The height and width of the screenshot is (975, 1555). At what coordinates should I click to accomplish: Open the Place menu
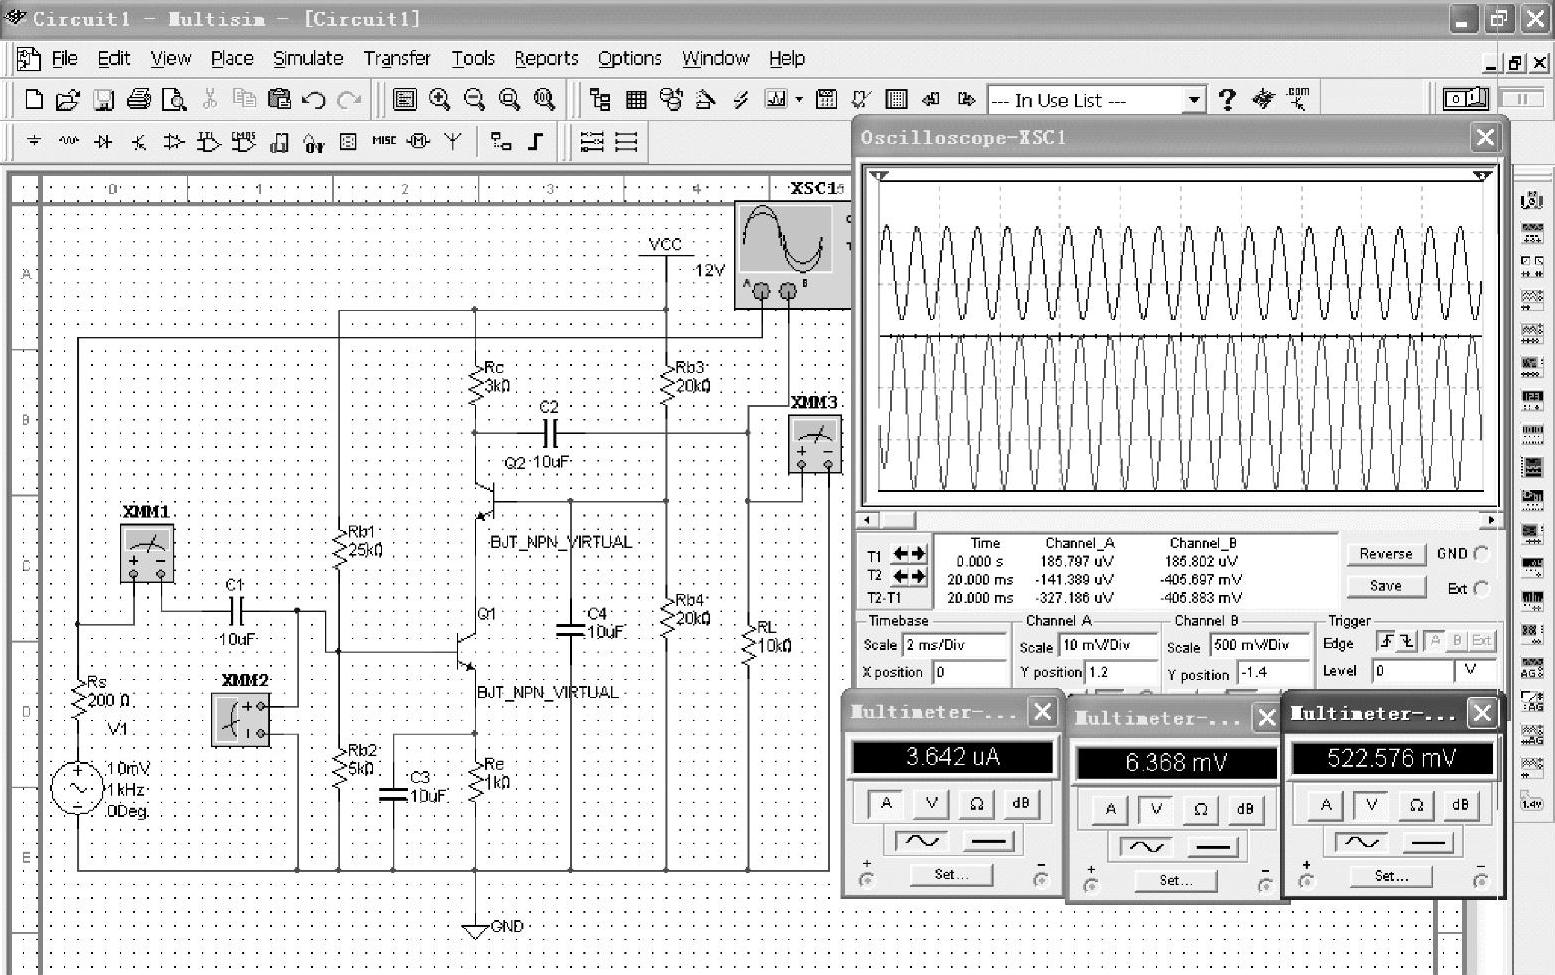click(231, 58)
